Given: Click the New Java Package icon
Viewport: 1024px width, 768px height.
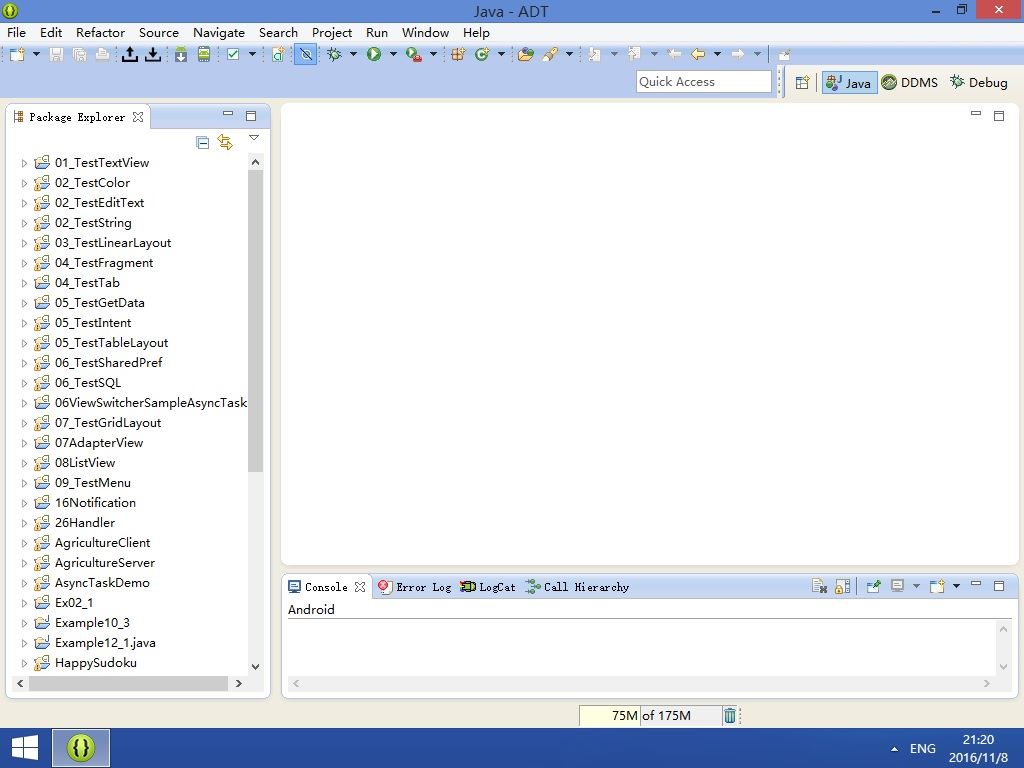Looking at the screenshot, I should (458, 55).
